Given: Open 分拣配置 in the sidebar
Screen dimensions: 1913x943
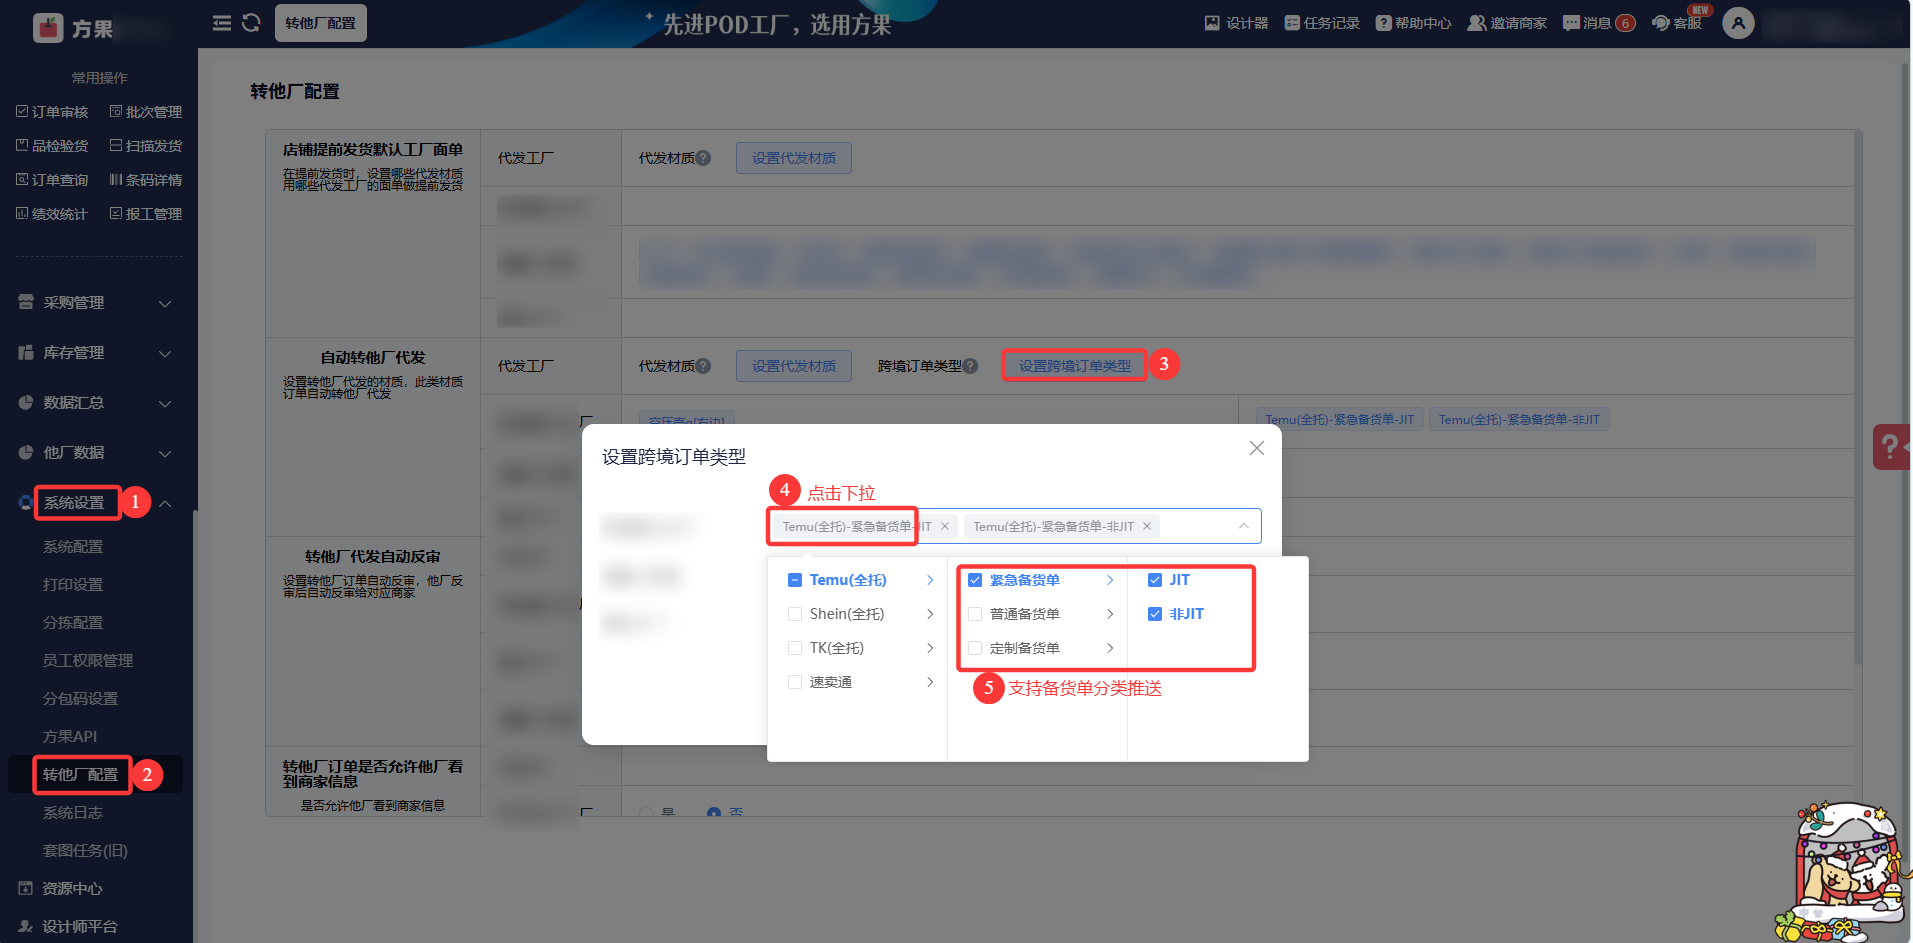Looking at the screenshot, I should 73,623.
